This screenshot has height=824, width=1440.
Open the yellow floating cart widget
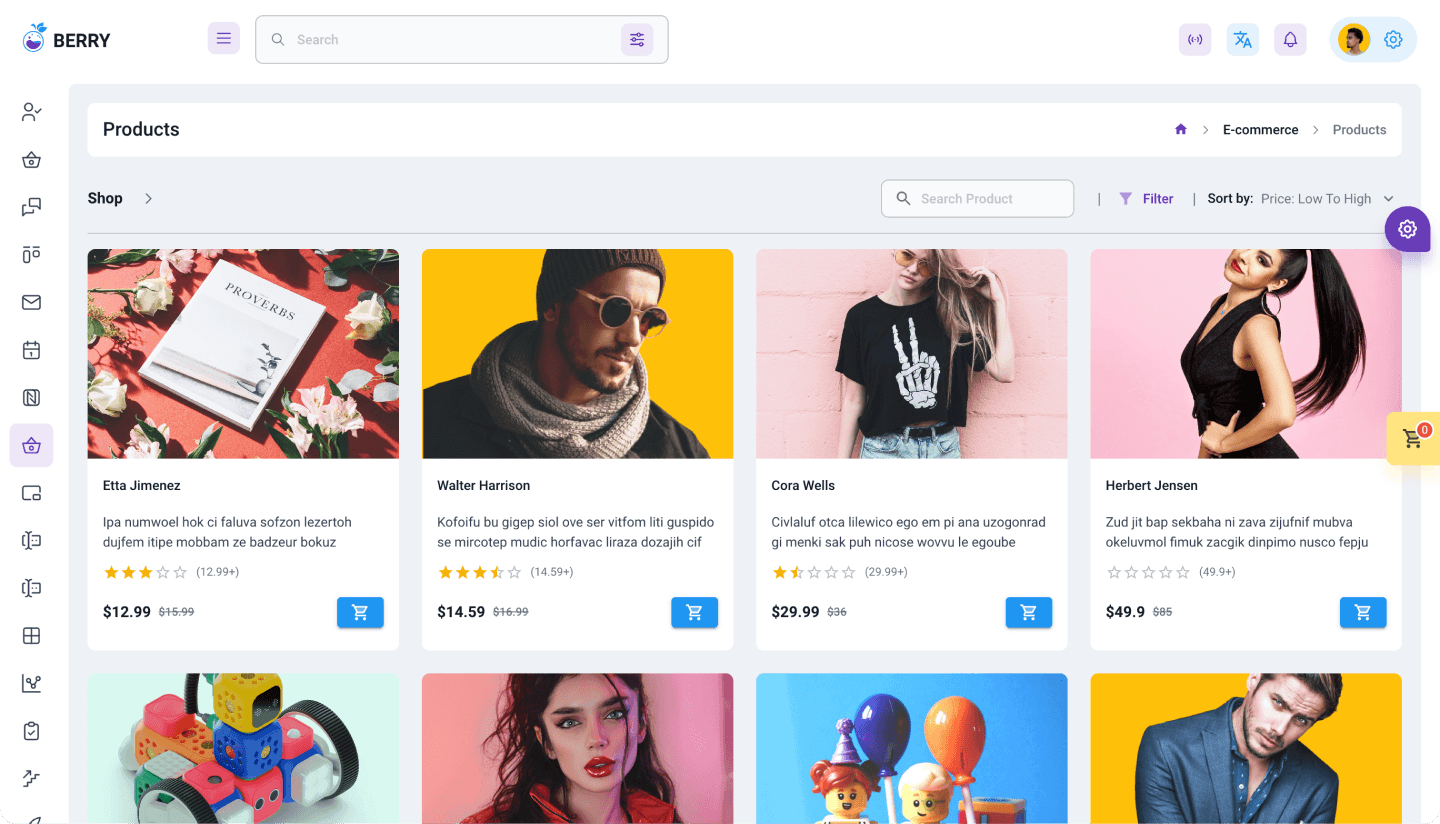pyautogui.click(x=1413, y=438)
